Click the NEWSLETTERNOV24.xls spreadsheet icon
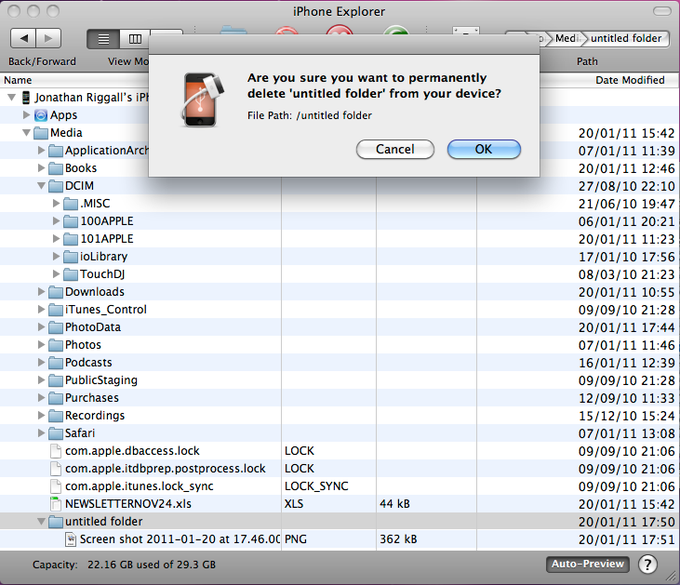The height and width of the screenshot is (585, 680). pyautogui.click(x=56, y=504)
